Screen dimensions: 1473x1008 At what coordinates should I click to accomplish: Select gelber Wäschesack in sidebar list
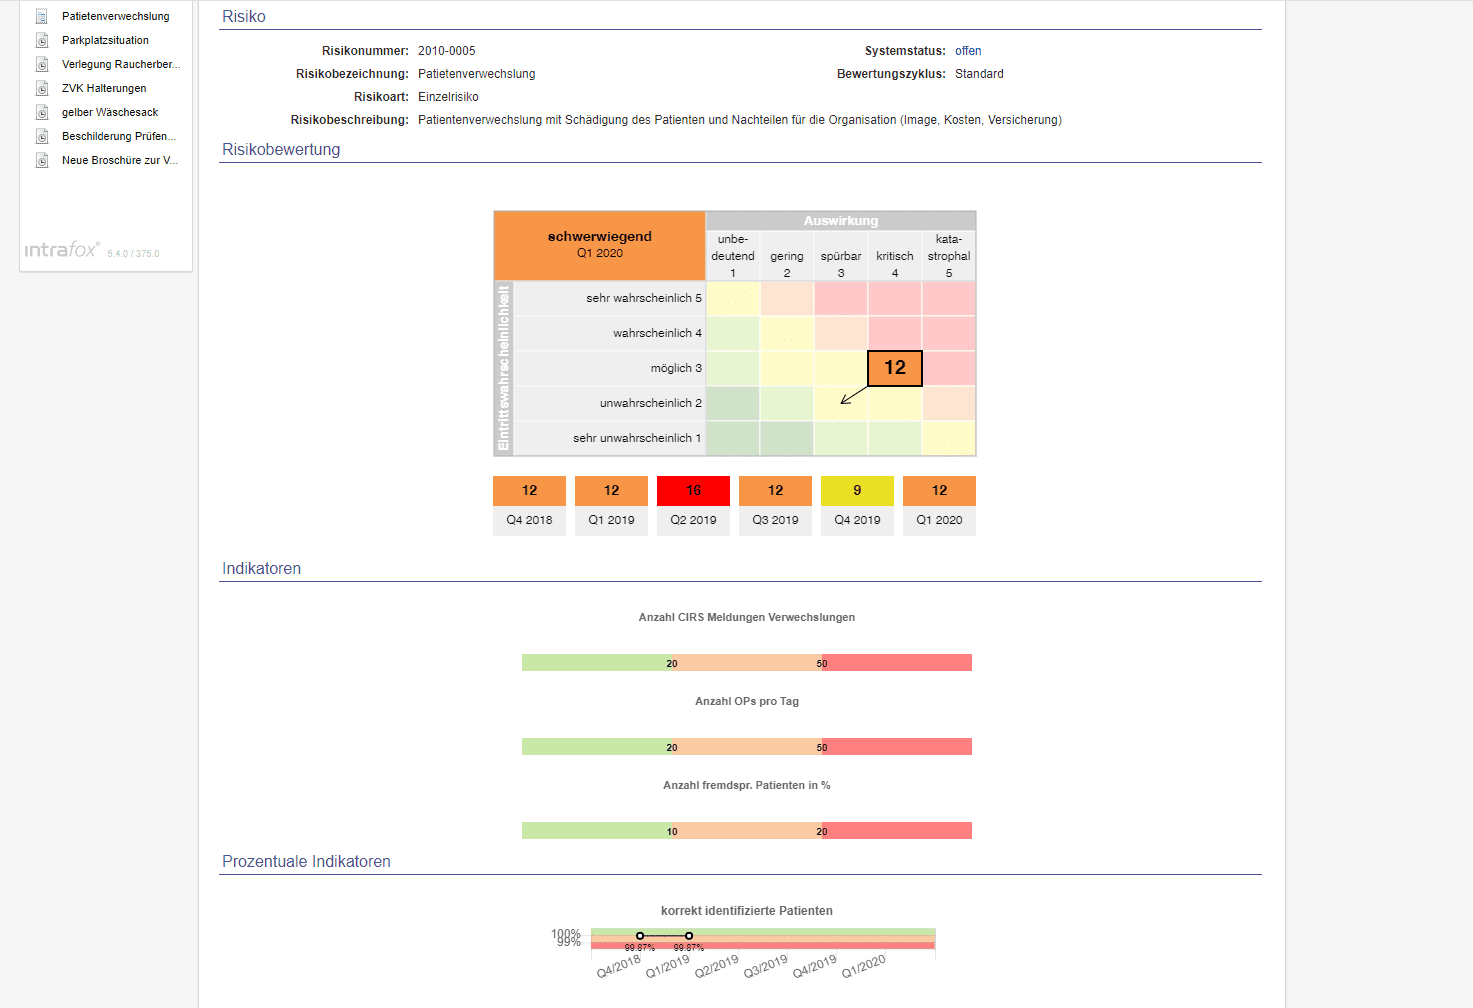coord(110,112)
